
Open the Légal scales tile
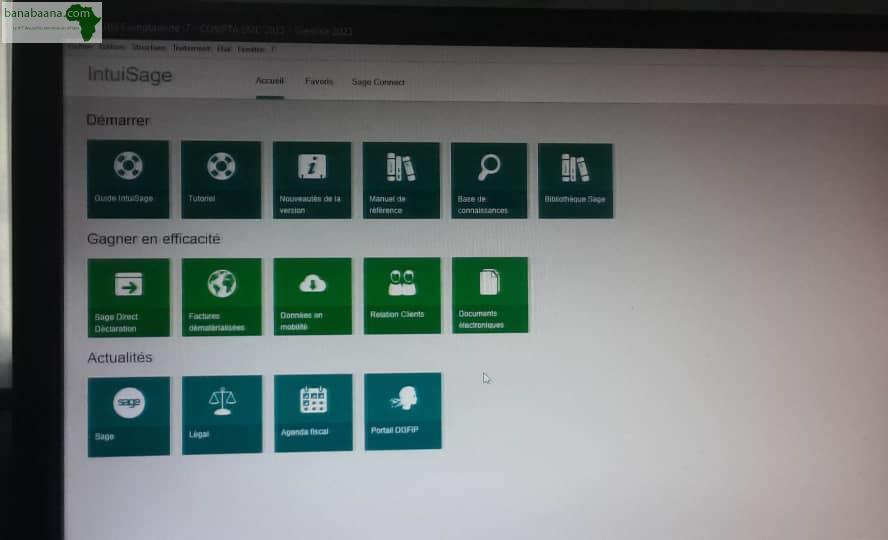click(x=222, y=414)
